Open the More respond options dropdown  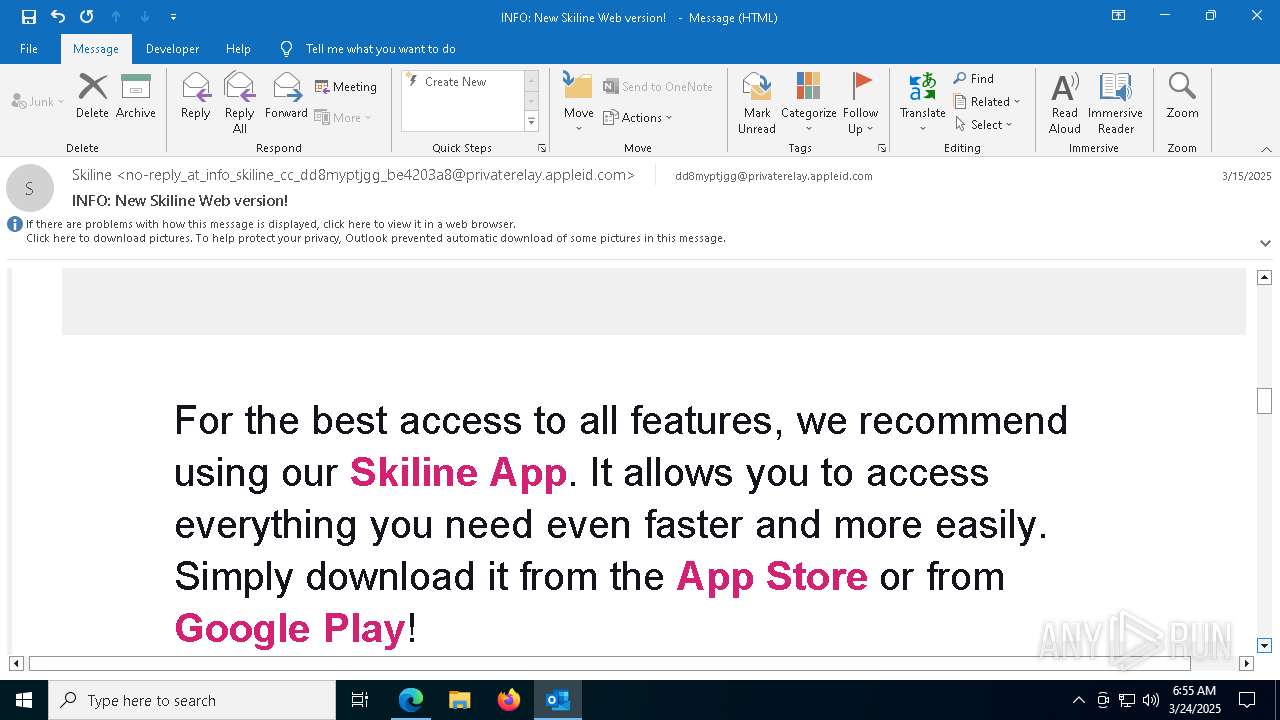point(343,117)
